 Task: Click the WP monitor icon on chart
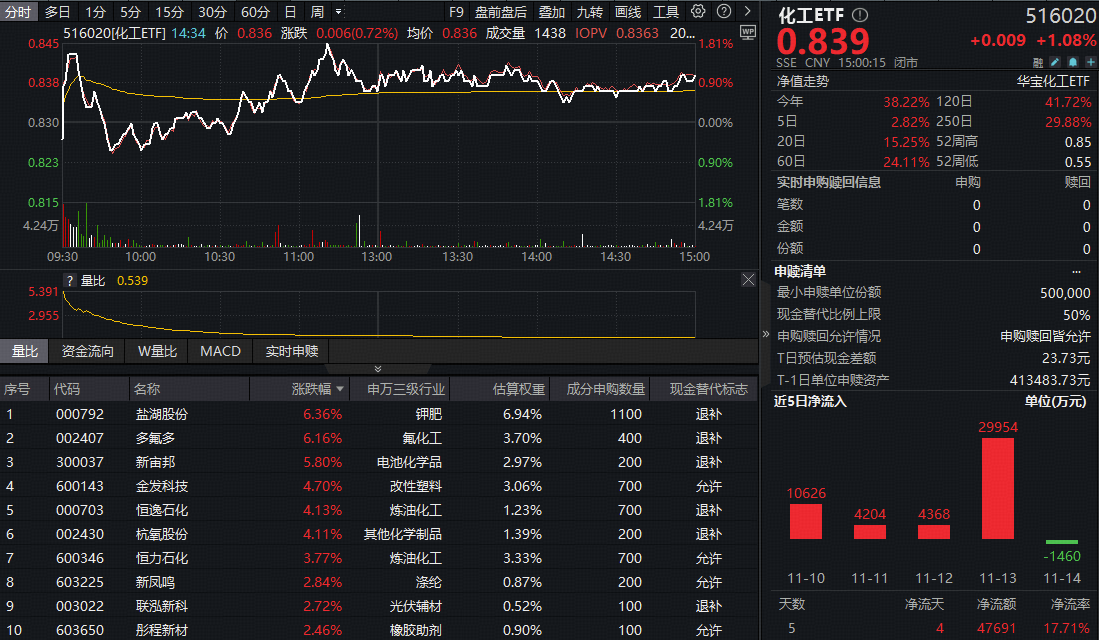tap(748, 32)
